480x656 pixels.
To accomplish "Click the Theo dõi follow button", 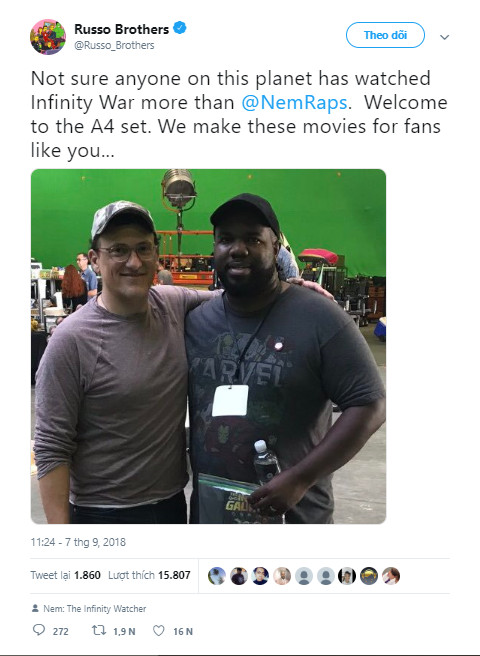I will pyautogui.click(x=385, y=35).
